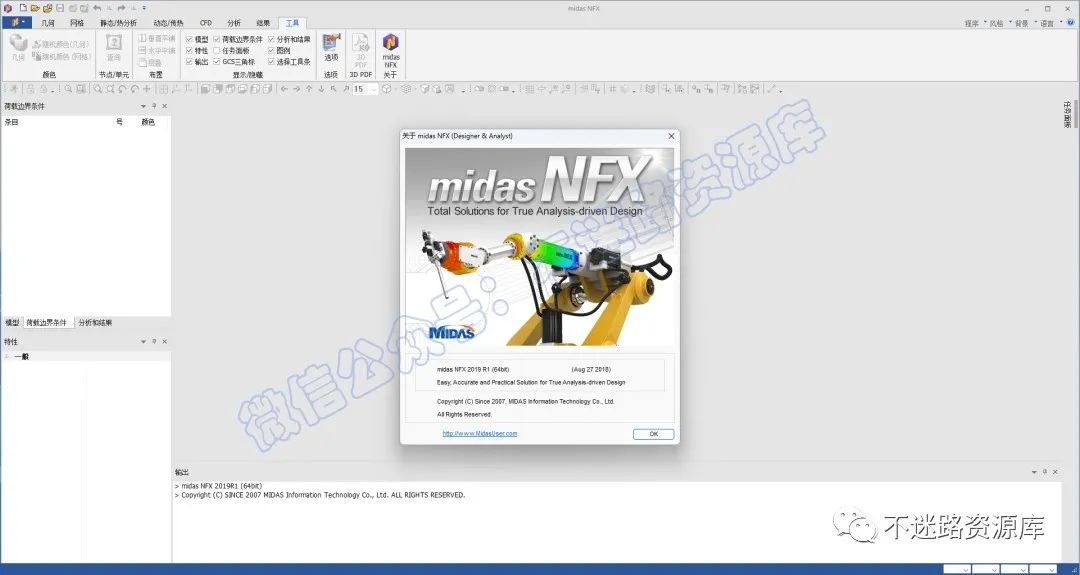Image resolution: width=1080 pixels, height=575 pixels.
Task: Enable the 任务面板 checkbox
Action: [217, 51]
